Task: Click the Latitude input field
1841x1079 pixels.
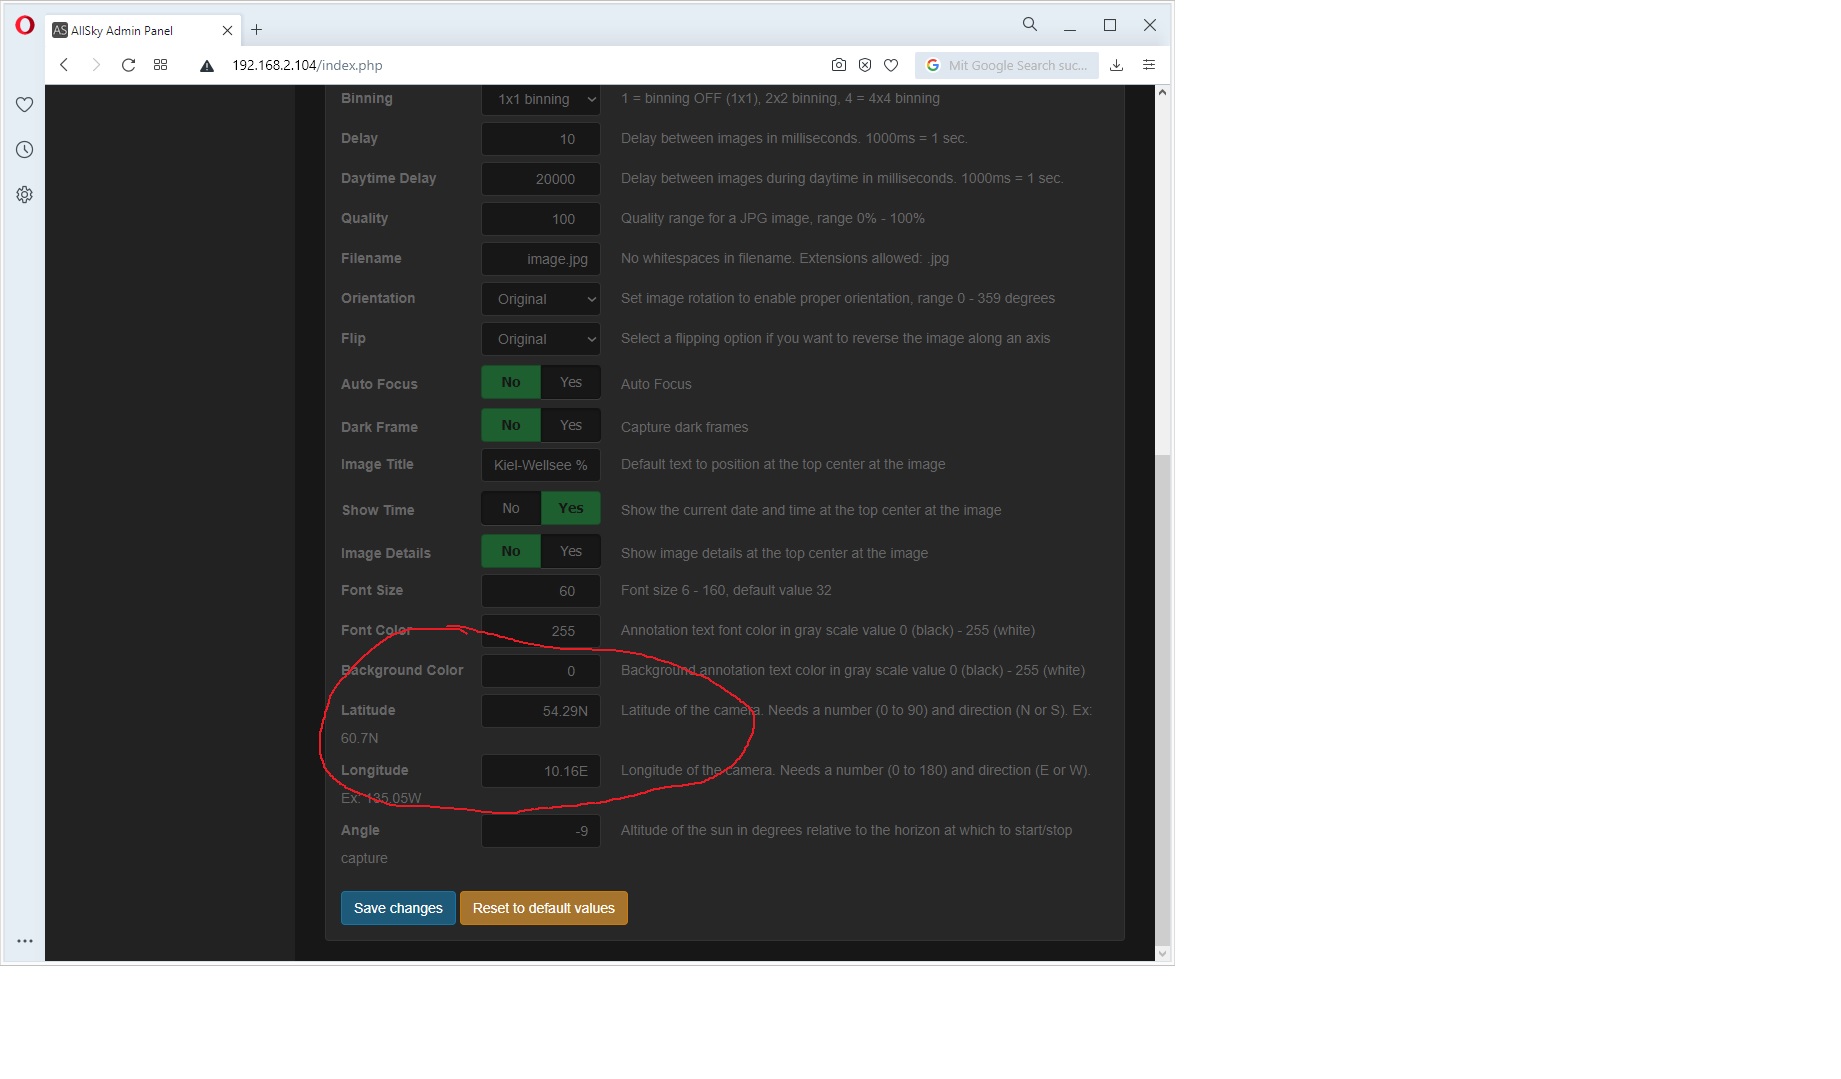Action: click(541, 711)
